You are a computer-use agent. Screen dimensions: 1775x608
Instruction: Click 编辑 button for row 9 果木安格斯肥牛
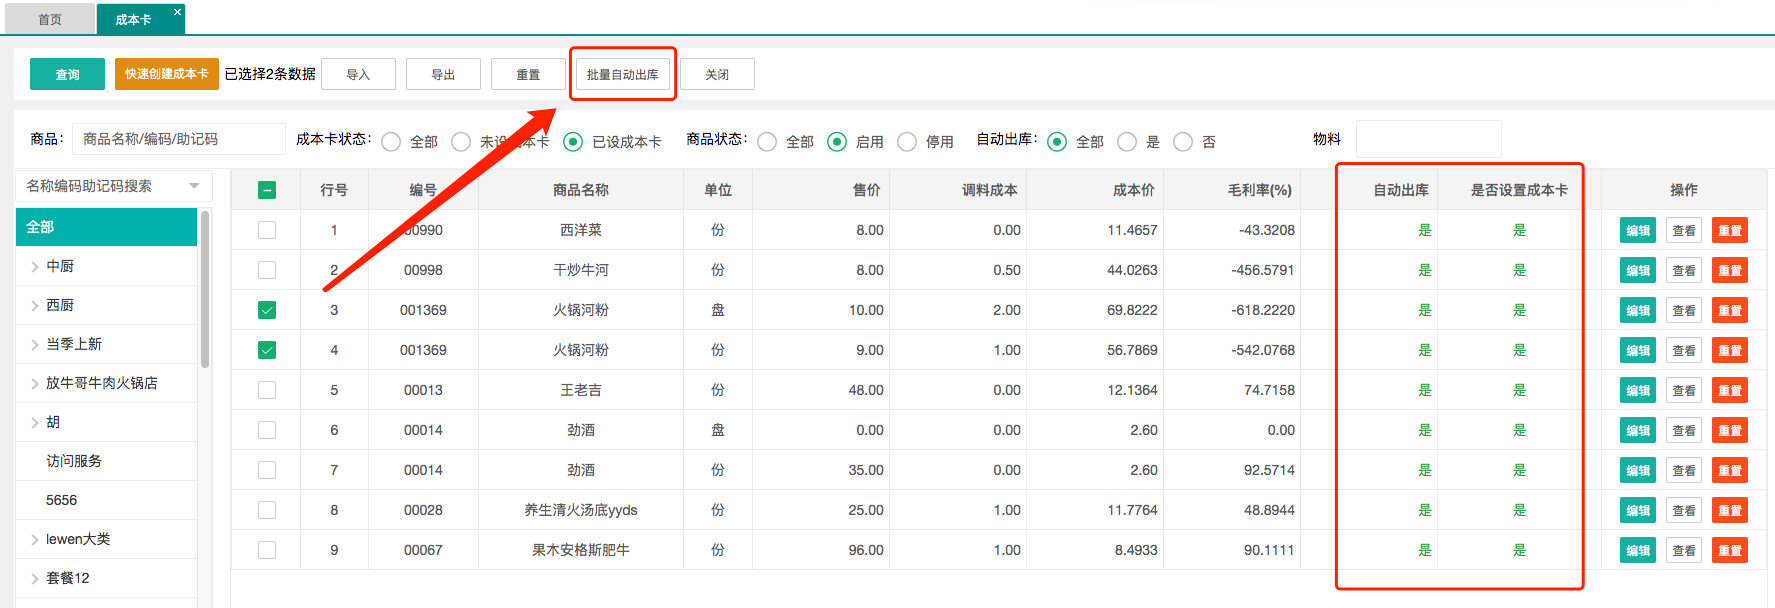1637,551
